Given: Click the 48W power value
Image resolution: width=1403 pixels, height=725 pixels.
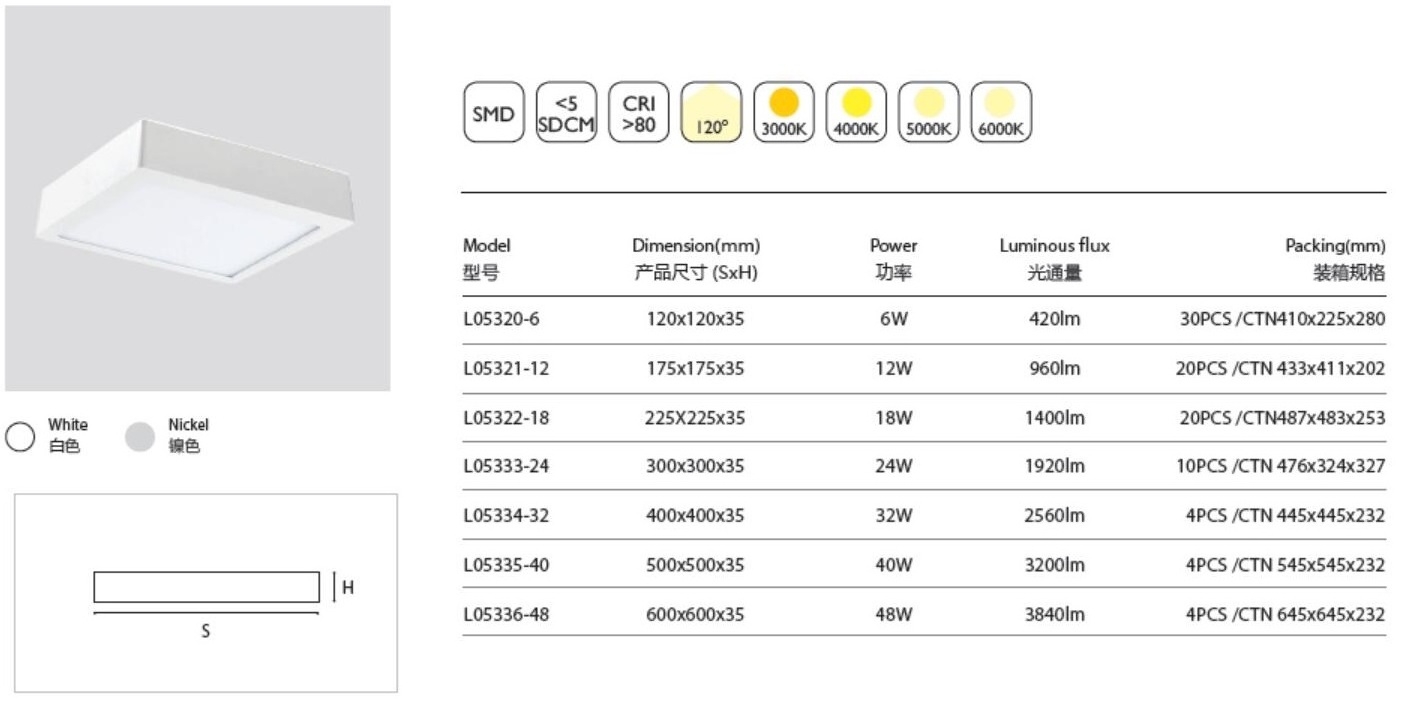Looking at the screenshot, I should click(x=894, y=614).
